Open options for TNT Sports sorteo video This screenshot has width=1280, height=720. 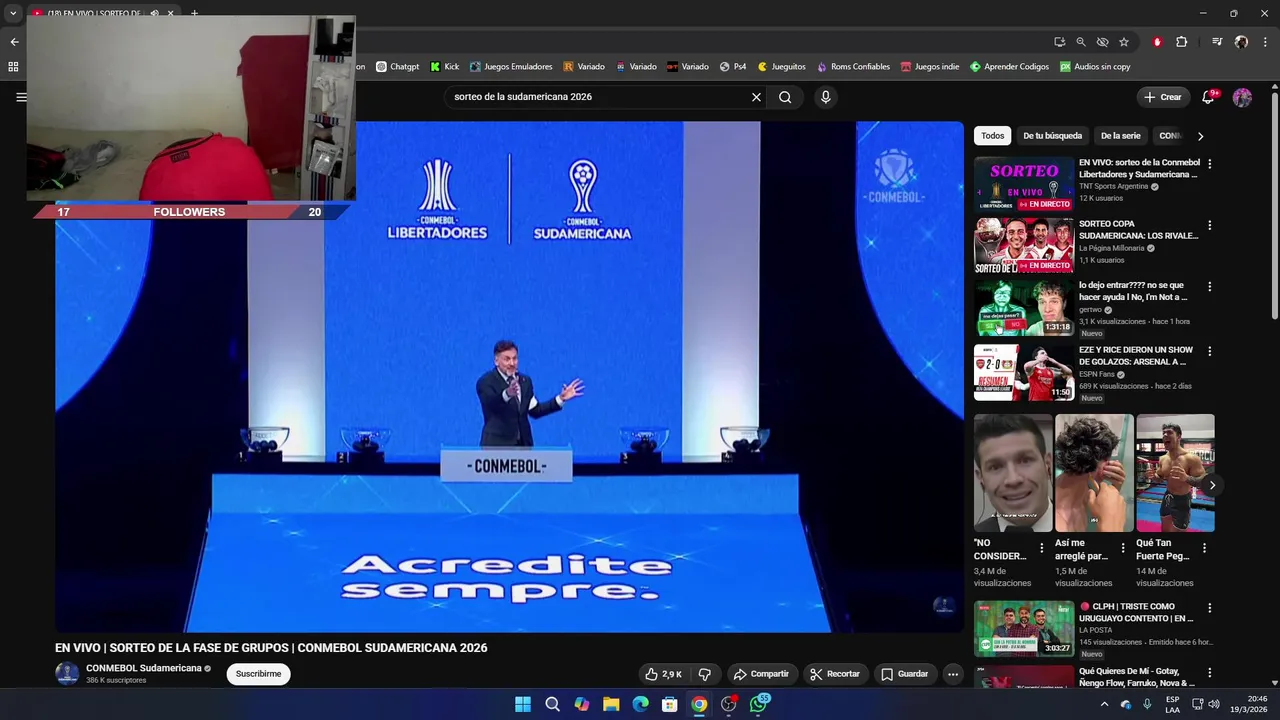1209,164
